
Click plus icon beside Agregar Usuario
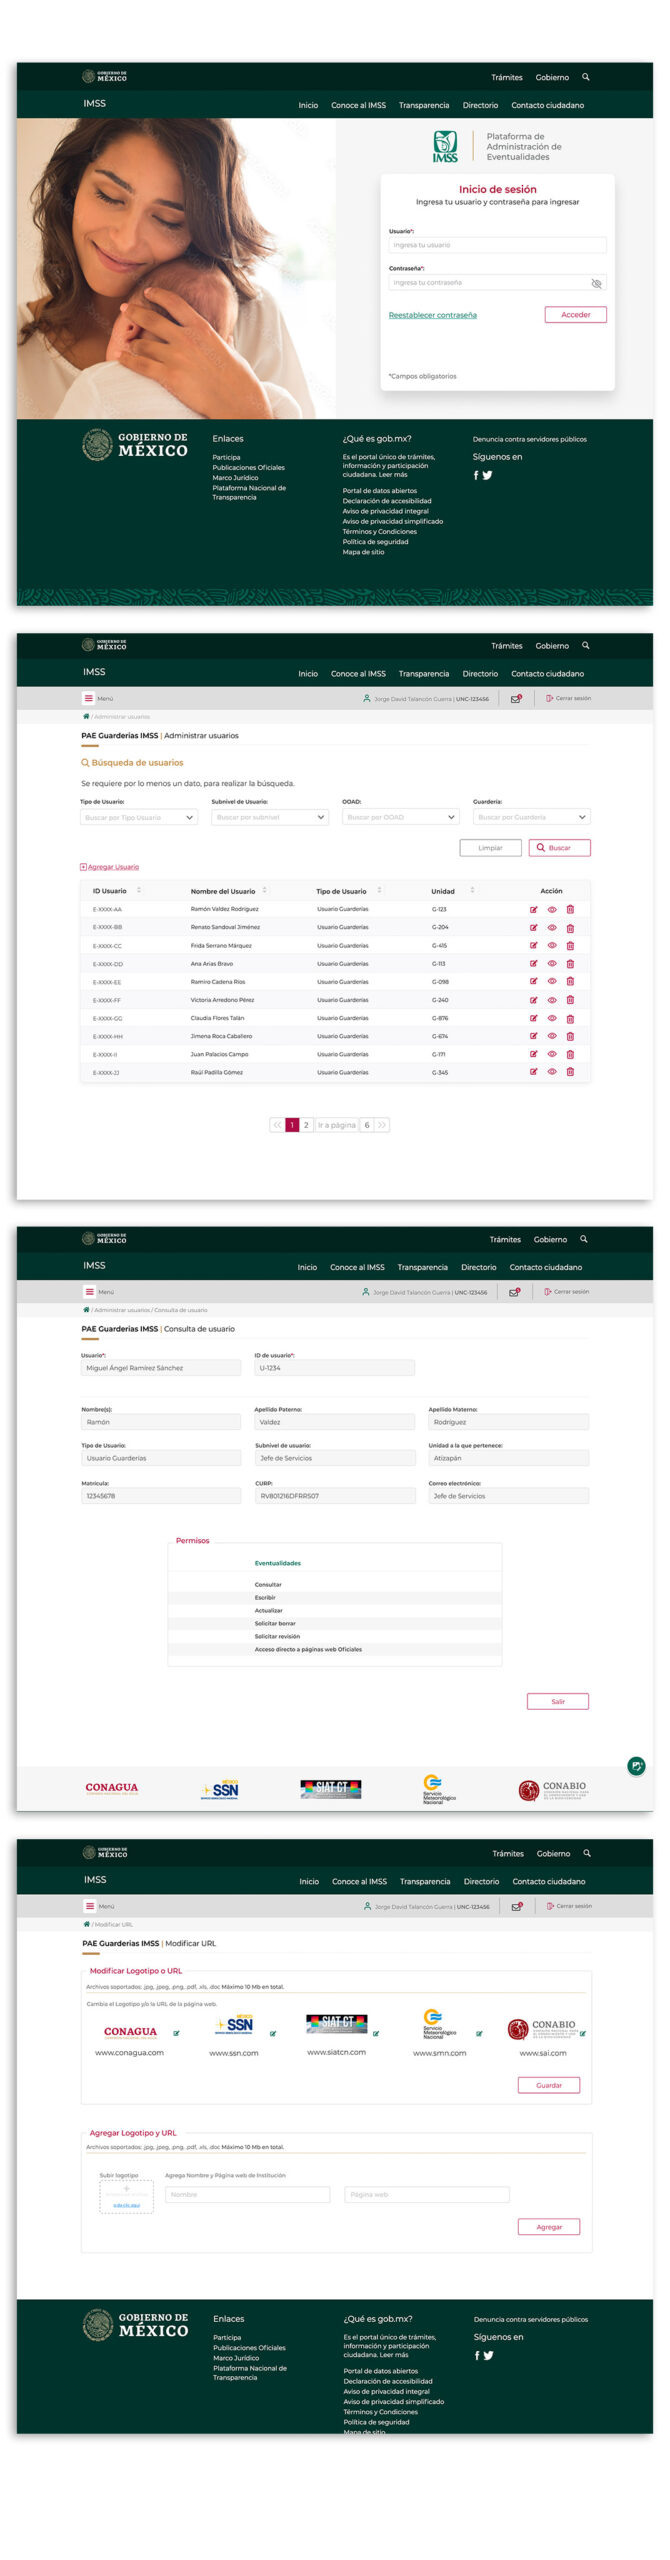(83, 867)
